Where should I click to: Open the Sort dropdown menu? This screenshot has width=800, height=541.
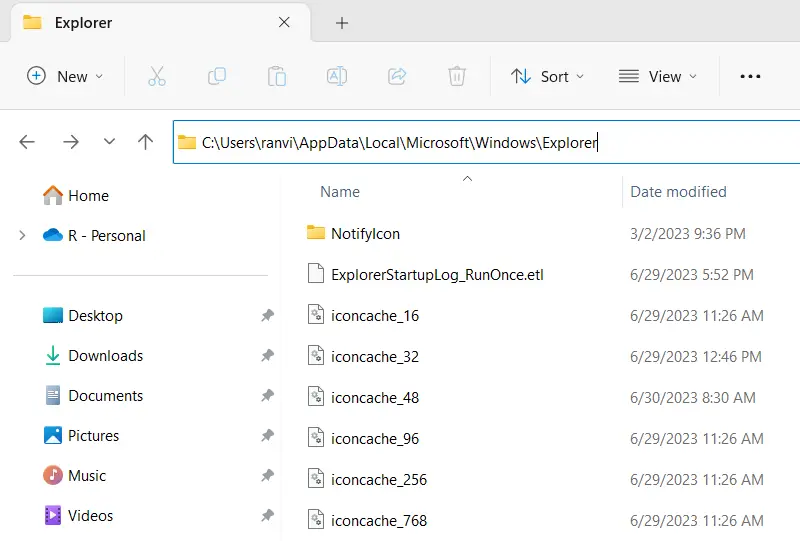coord(547,77)
